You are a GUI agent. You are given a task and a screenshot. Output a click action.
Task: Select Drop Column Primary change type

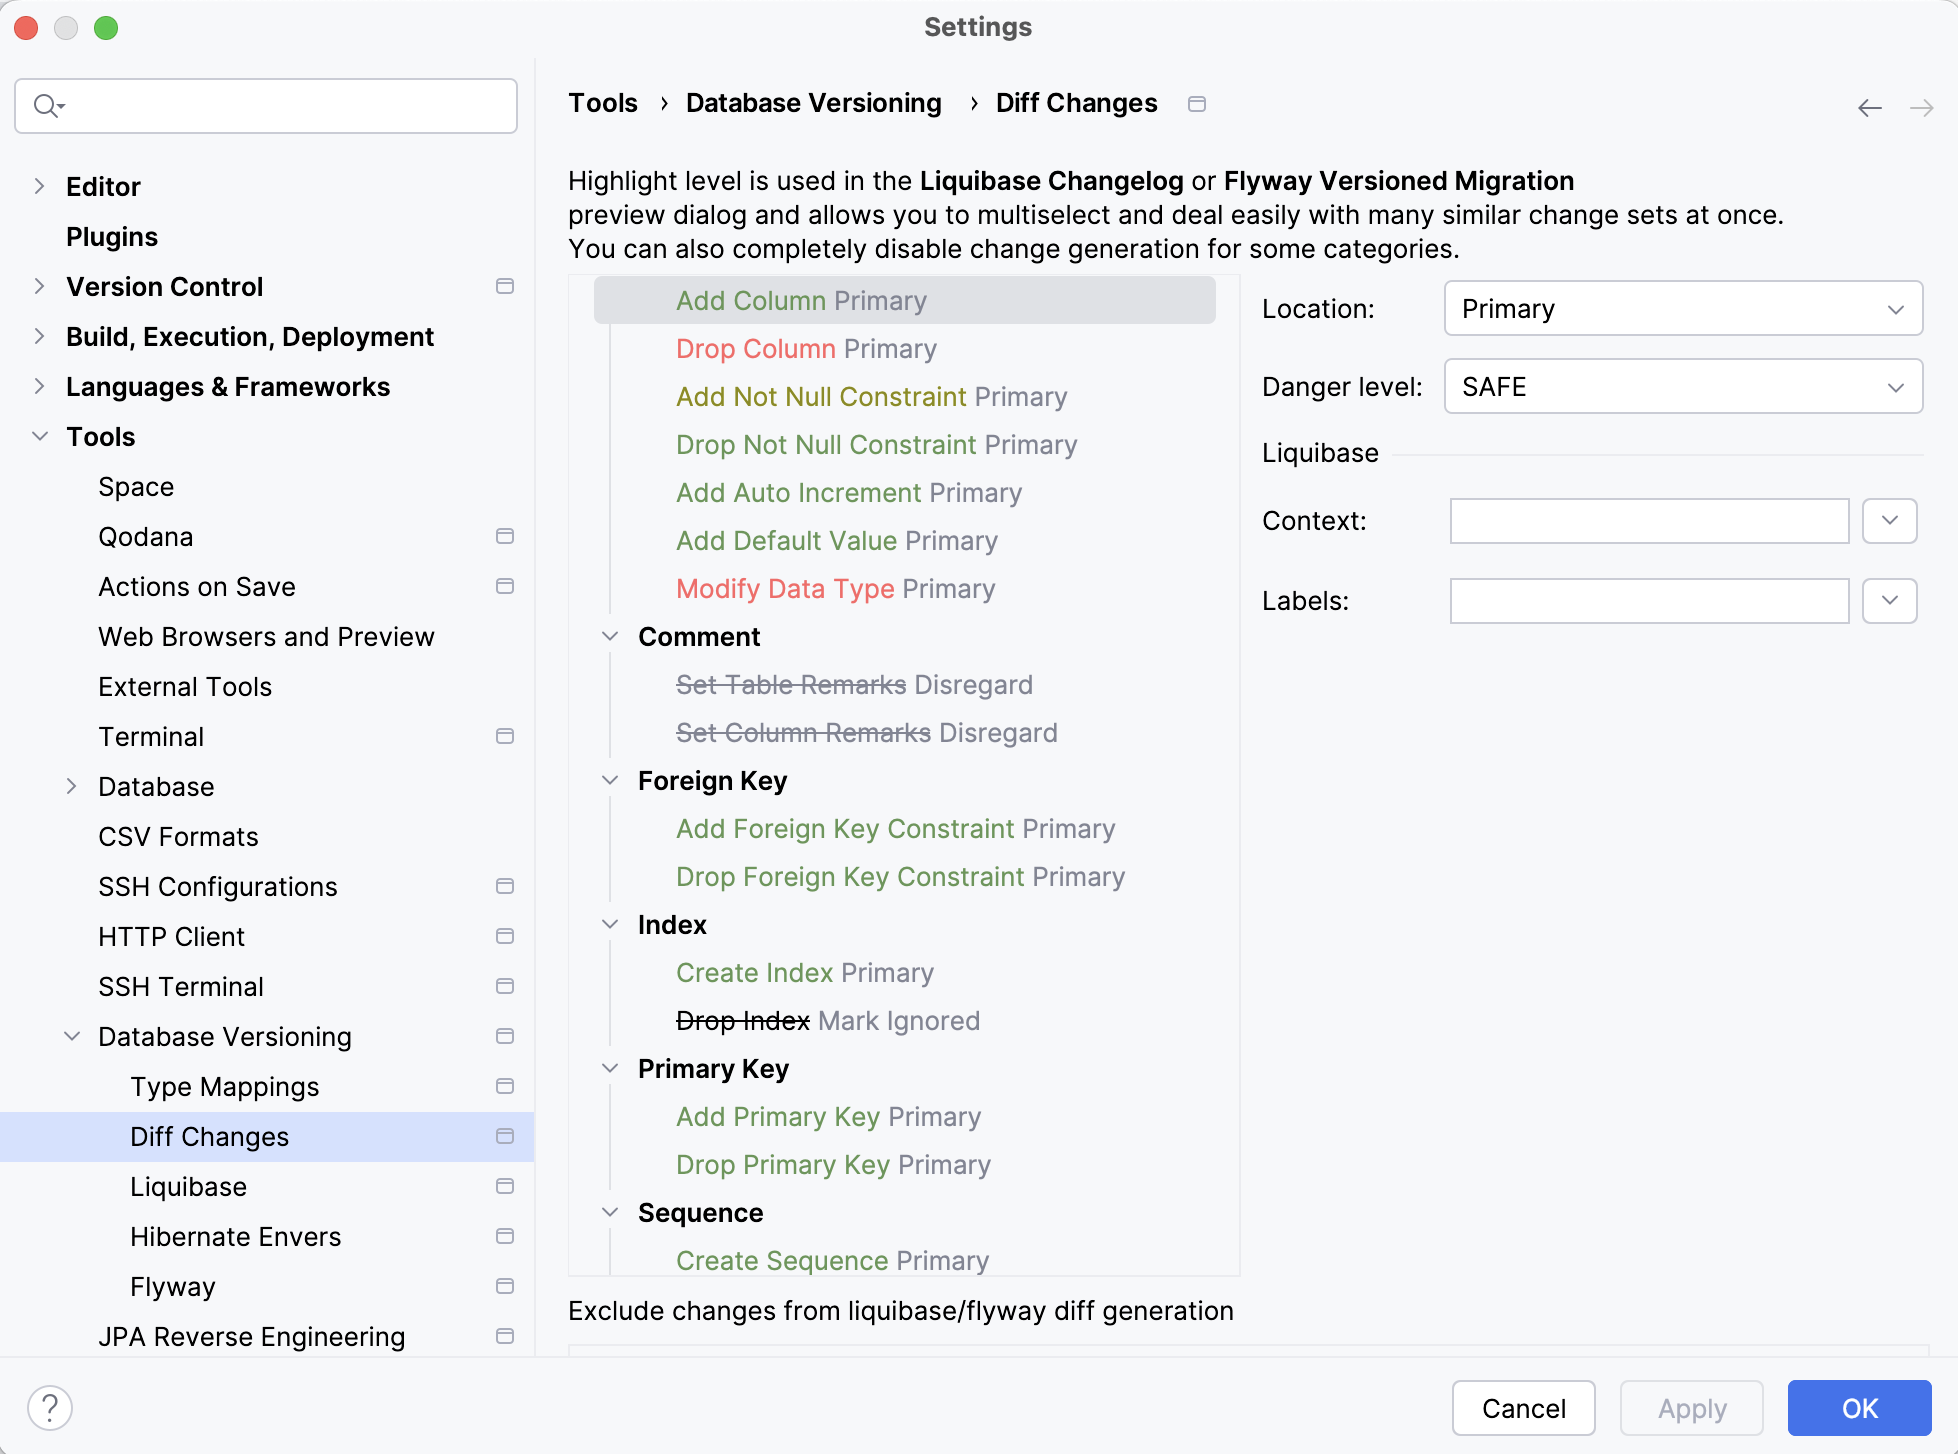[x=806, y=348]
